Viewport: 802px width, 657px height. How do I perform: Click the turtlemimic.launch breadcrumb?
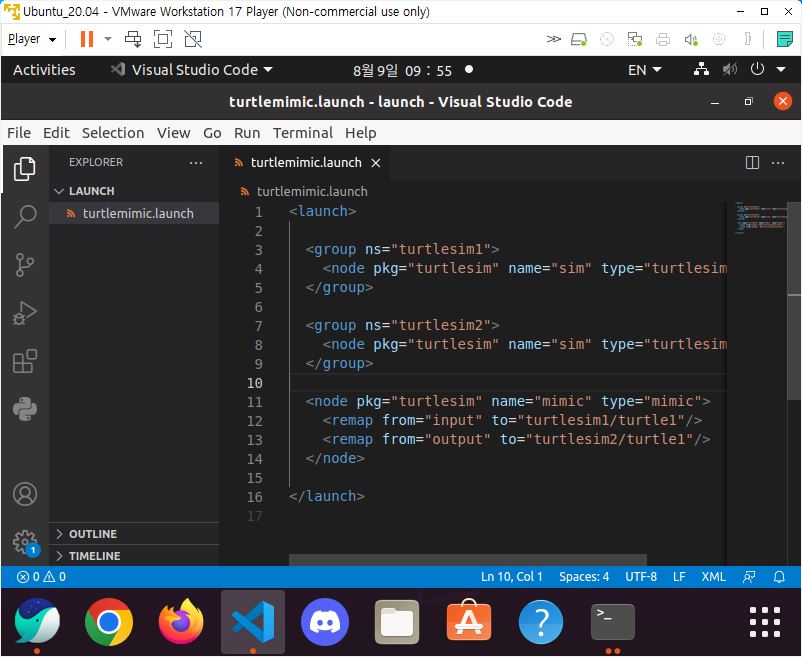click(312, 192)
